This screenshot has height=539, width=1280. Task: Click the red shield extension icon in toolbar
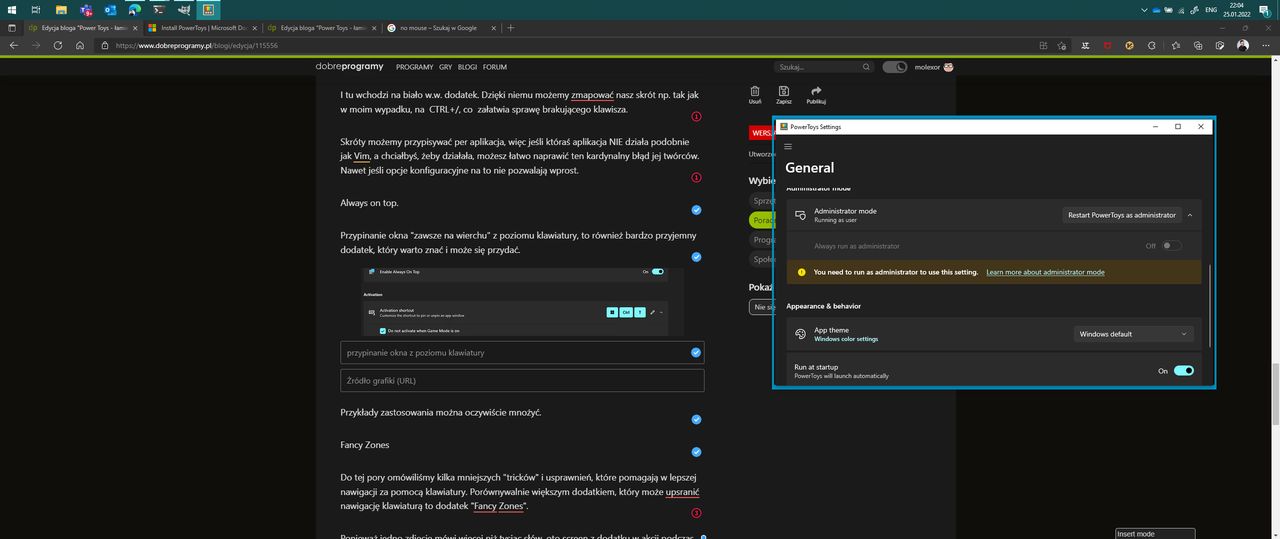(x=1107, y=45)
